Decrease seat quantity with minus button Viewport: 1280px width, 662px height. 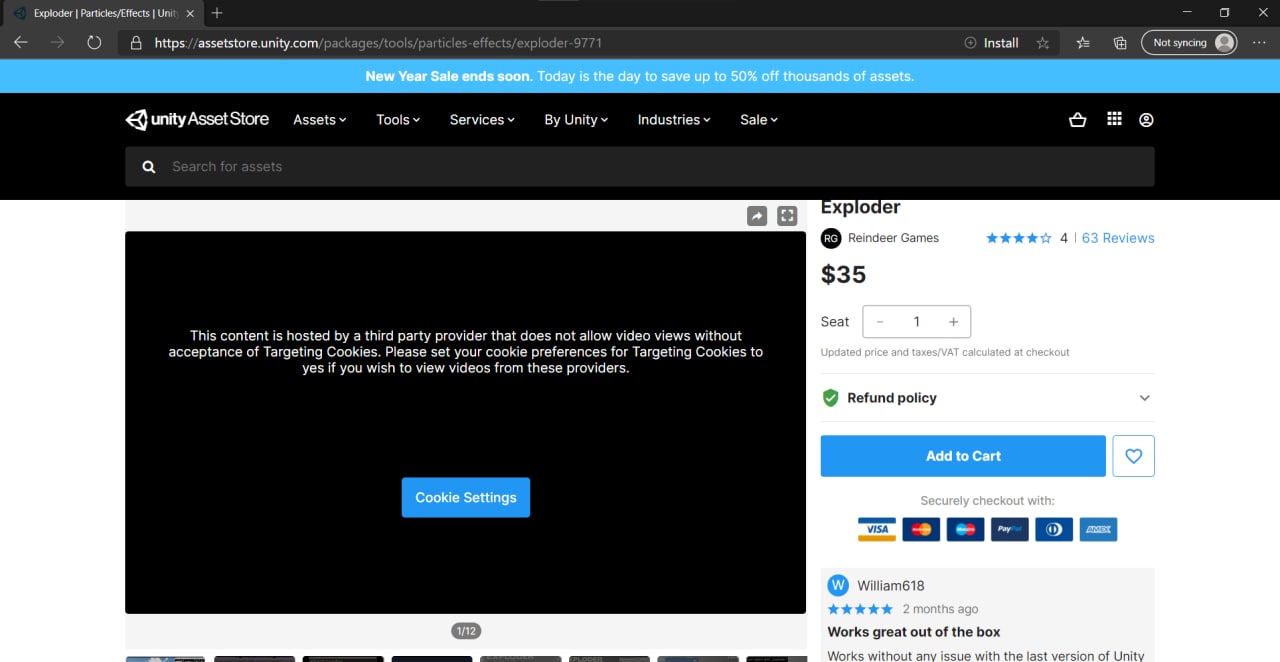[x=880, y=322]
